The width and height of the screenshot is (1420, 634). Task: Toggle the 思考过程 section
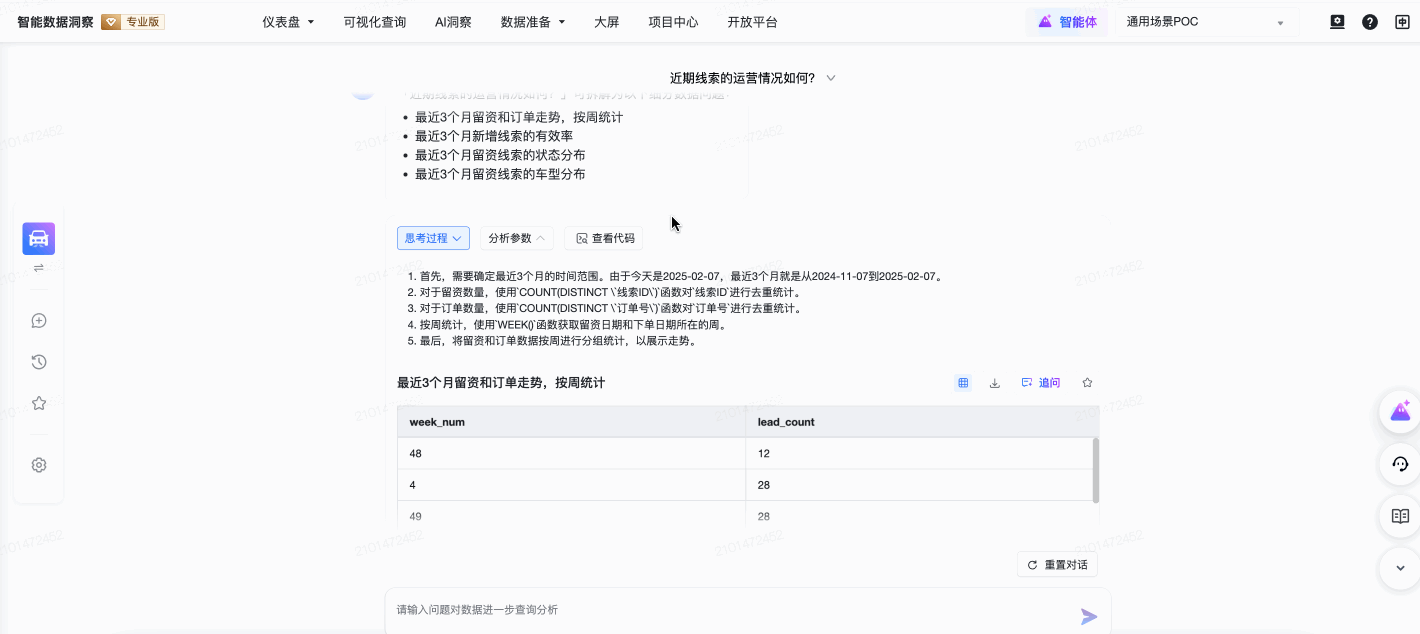click(433, 238)
